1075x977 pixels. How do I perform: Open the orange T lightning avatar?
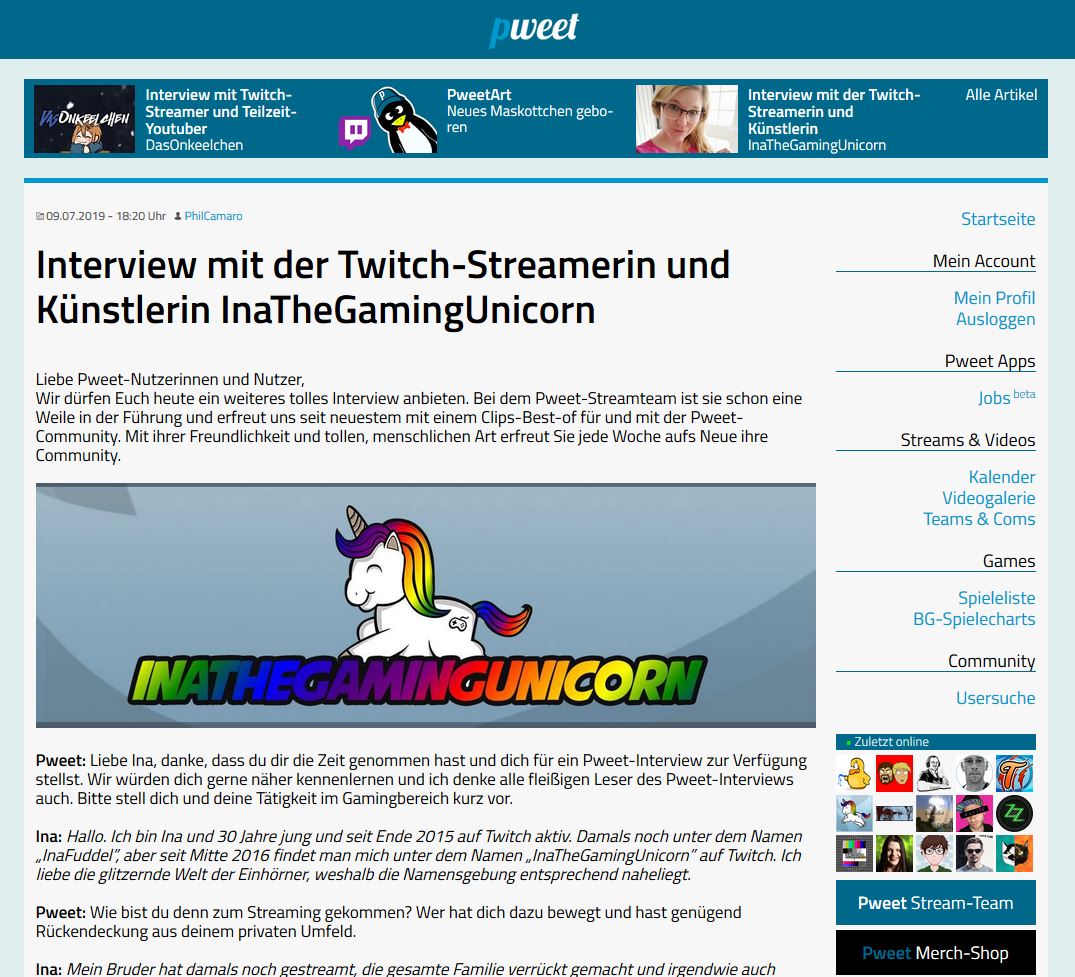pyautogui.click(x=1015, y=773)
